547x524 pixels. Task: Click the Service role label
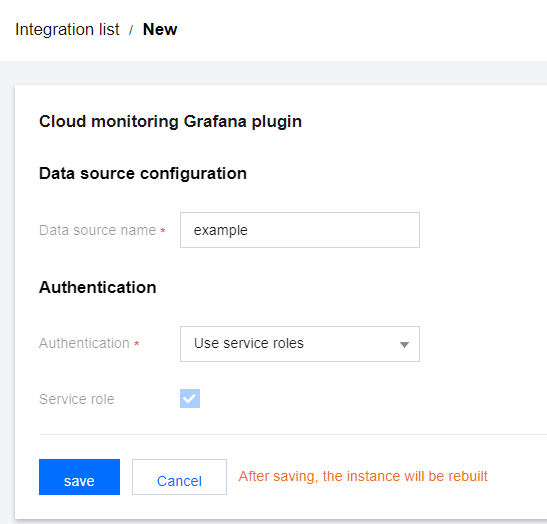(77, 399)
